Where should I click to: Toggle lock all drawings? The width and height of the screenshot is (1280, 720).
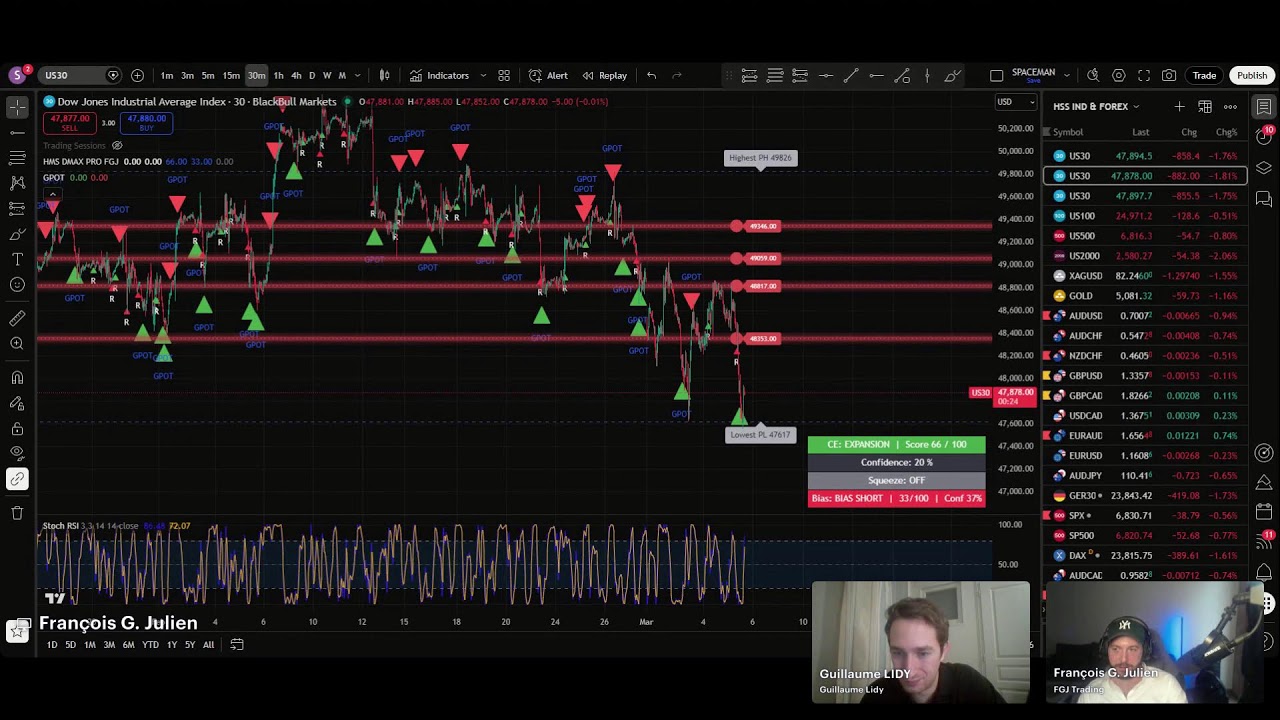coord(17,429)
